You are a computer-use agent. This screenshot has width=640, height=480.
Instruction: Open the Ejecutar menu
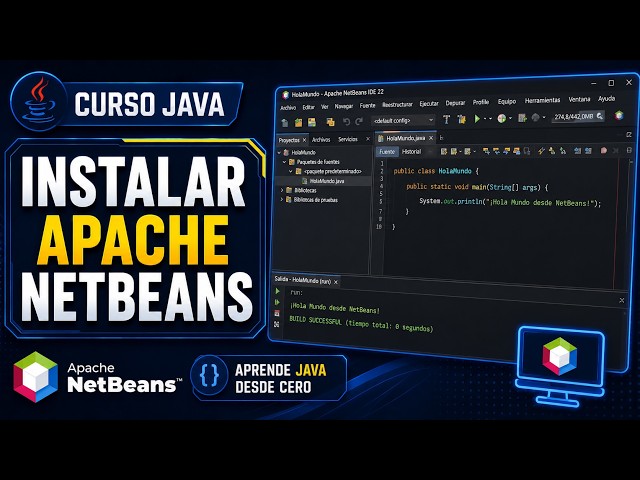point(429,104)
